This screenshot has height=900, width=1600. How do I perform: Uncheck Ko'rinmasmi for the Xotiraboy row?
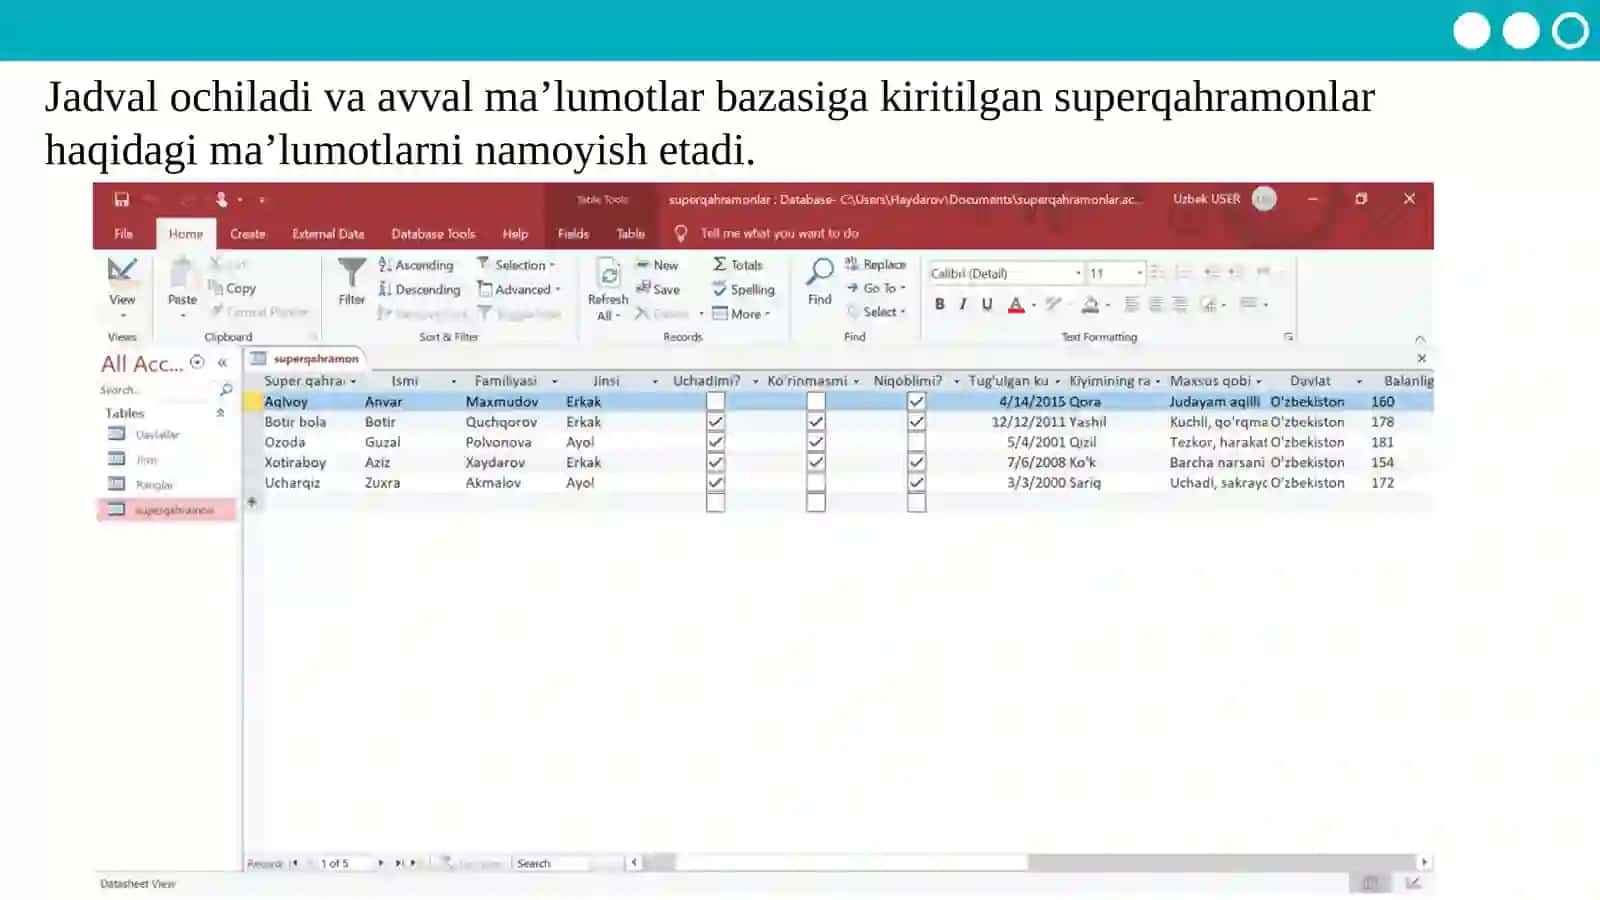coord(816,462)
